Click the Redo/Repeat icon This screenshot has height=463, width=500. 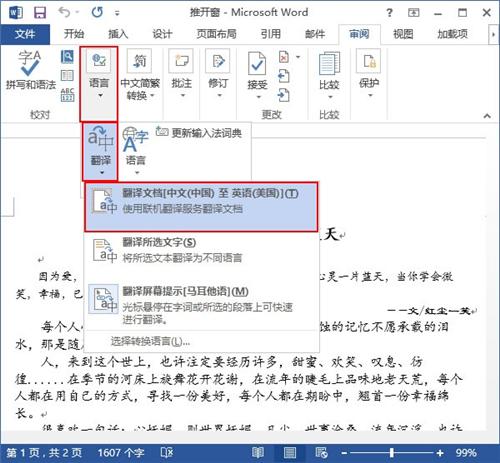(x=97, y=13)
